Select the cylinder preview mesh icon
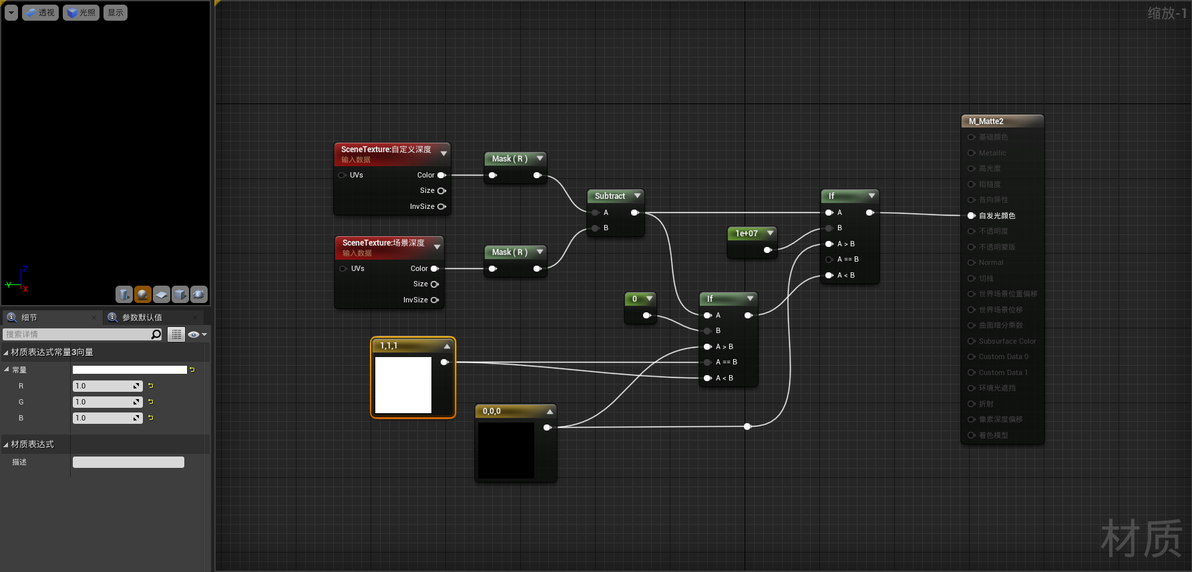Screen dimensions: 1192x572 124,294
